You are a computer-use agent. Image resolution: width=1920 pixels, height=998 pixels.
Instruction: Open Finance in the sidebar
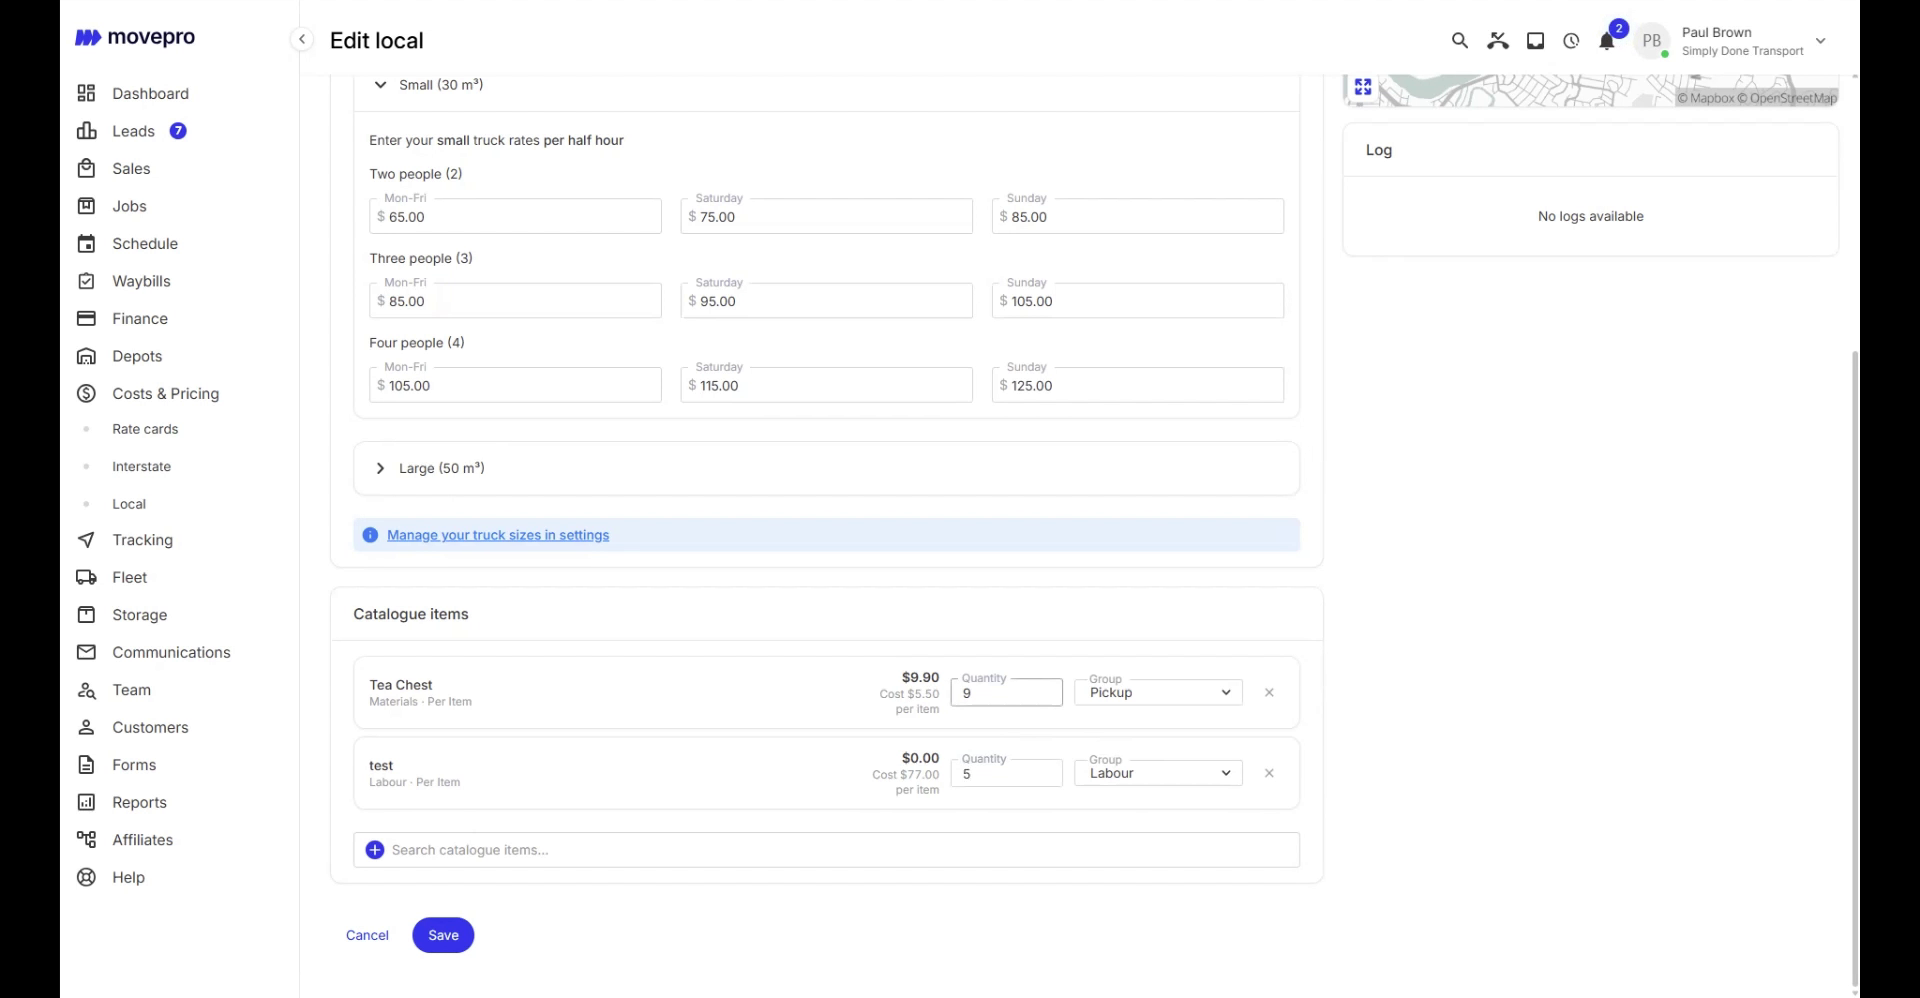(x=140, y=319)
